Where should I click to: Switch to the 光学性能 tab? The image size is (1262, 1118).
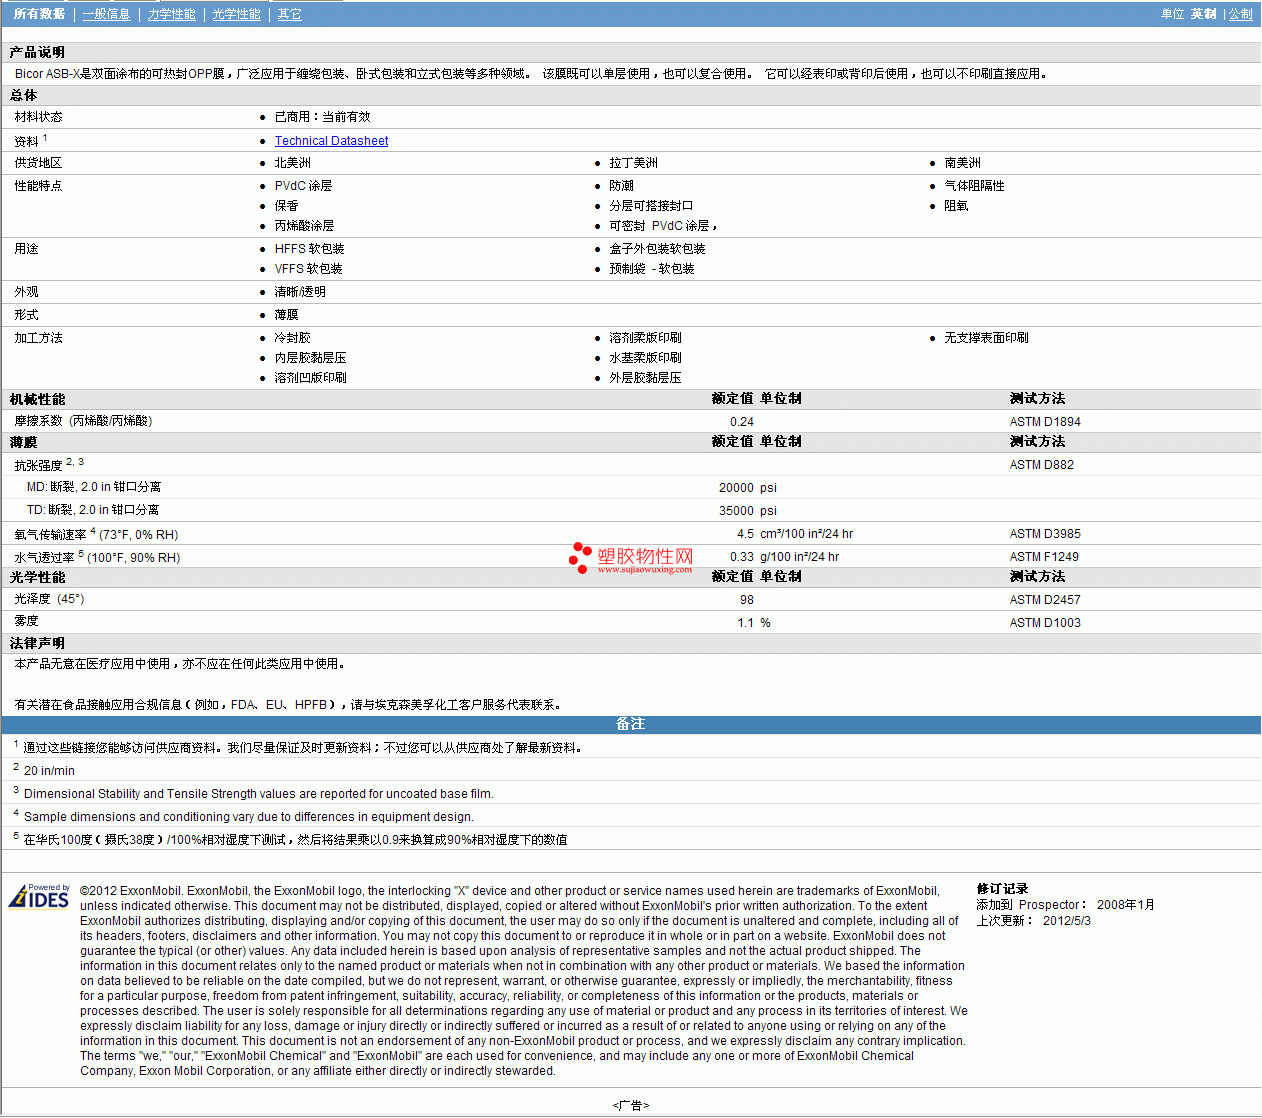[237, 14]
